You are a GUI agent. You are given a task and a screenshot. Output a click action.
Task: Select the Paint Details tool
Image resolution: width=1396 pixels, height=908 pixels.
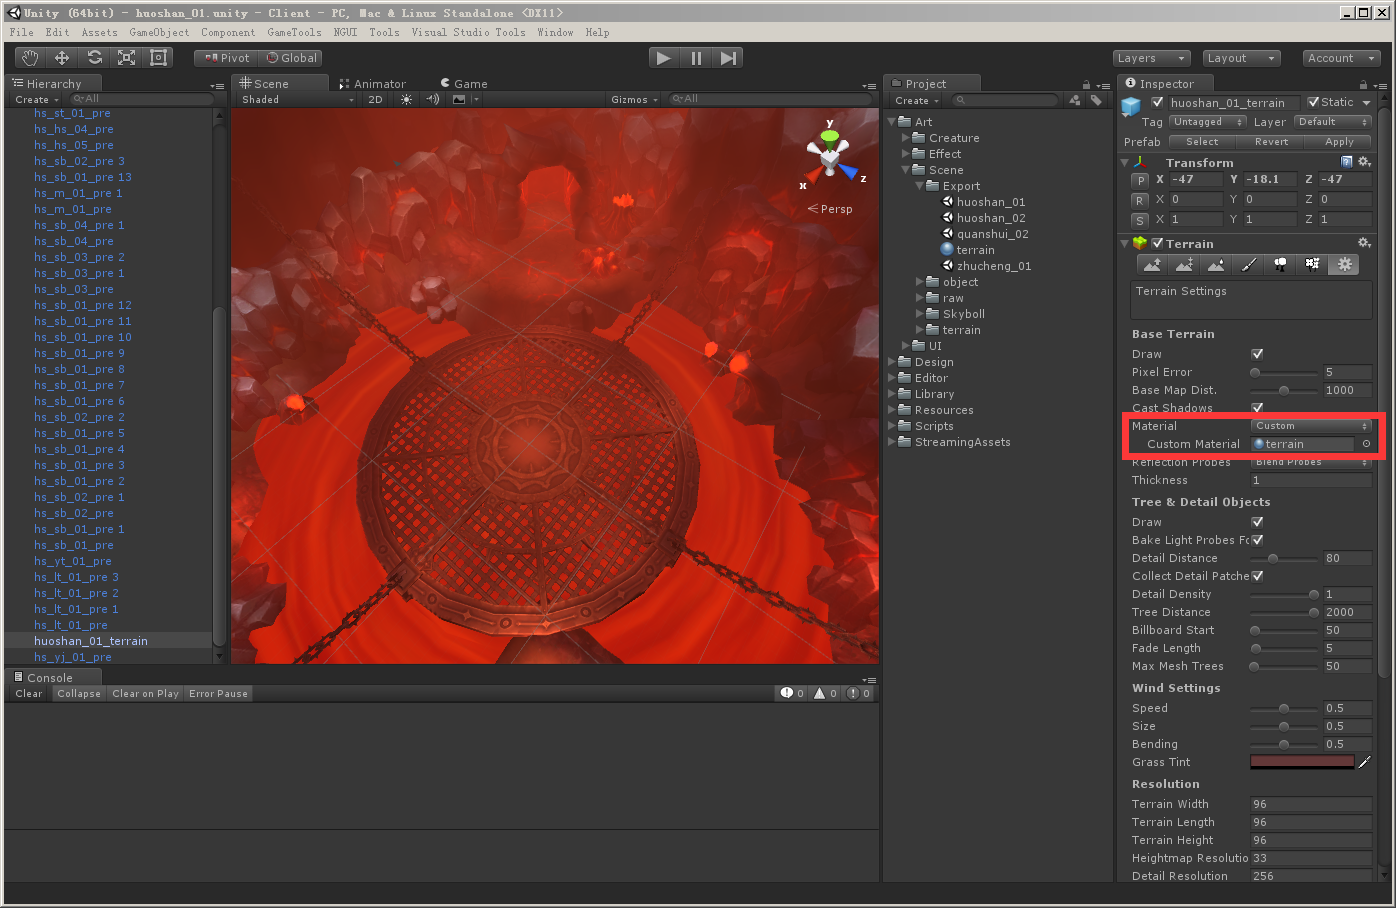pos(1312,264)
